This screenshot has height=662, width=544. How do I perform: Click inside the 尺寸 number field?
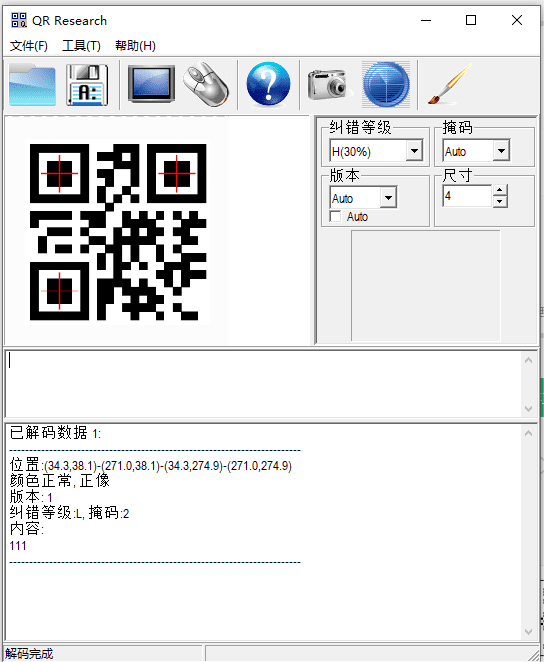468,196
